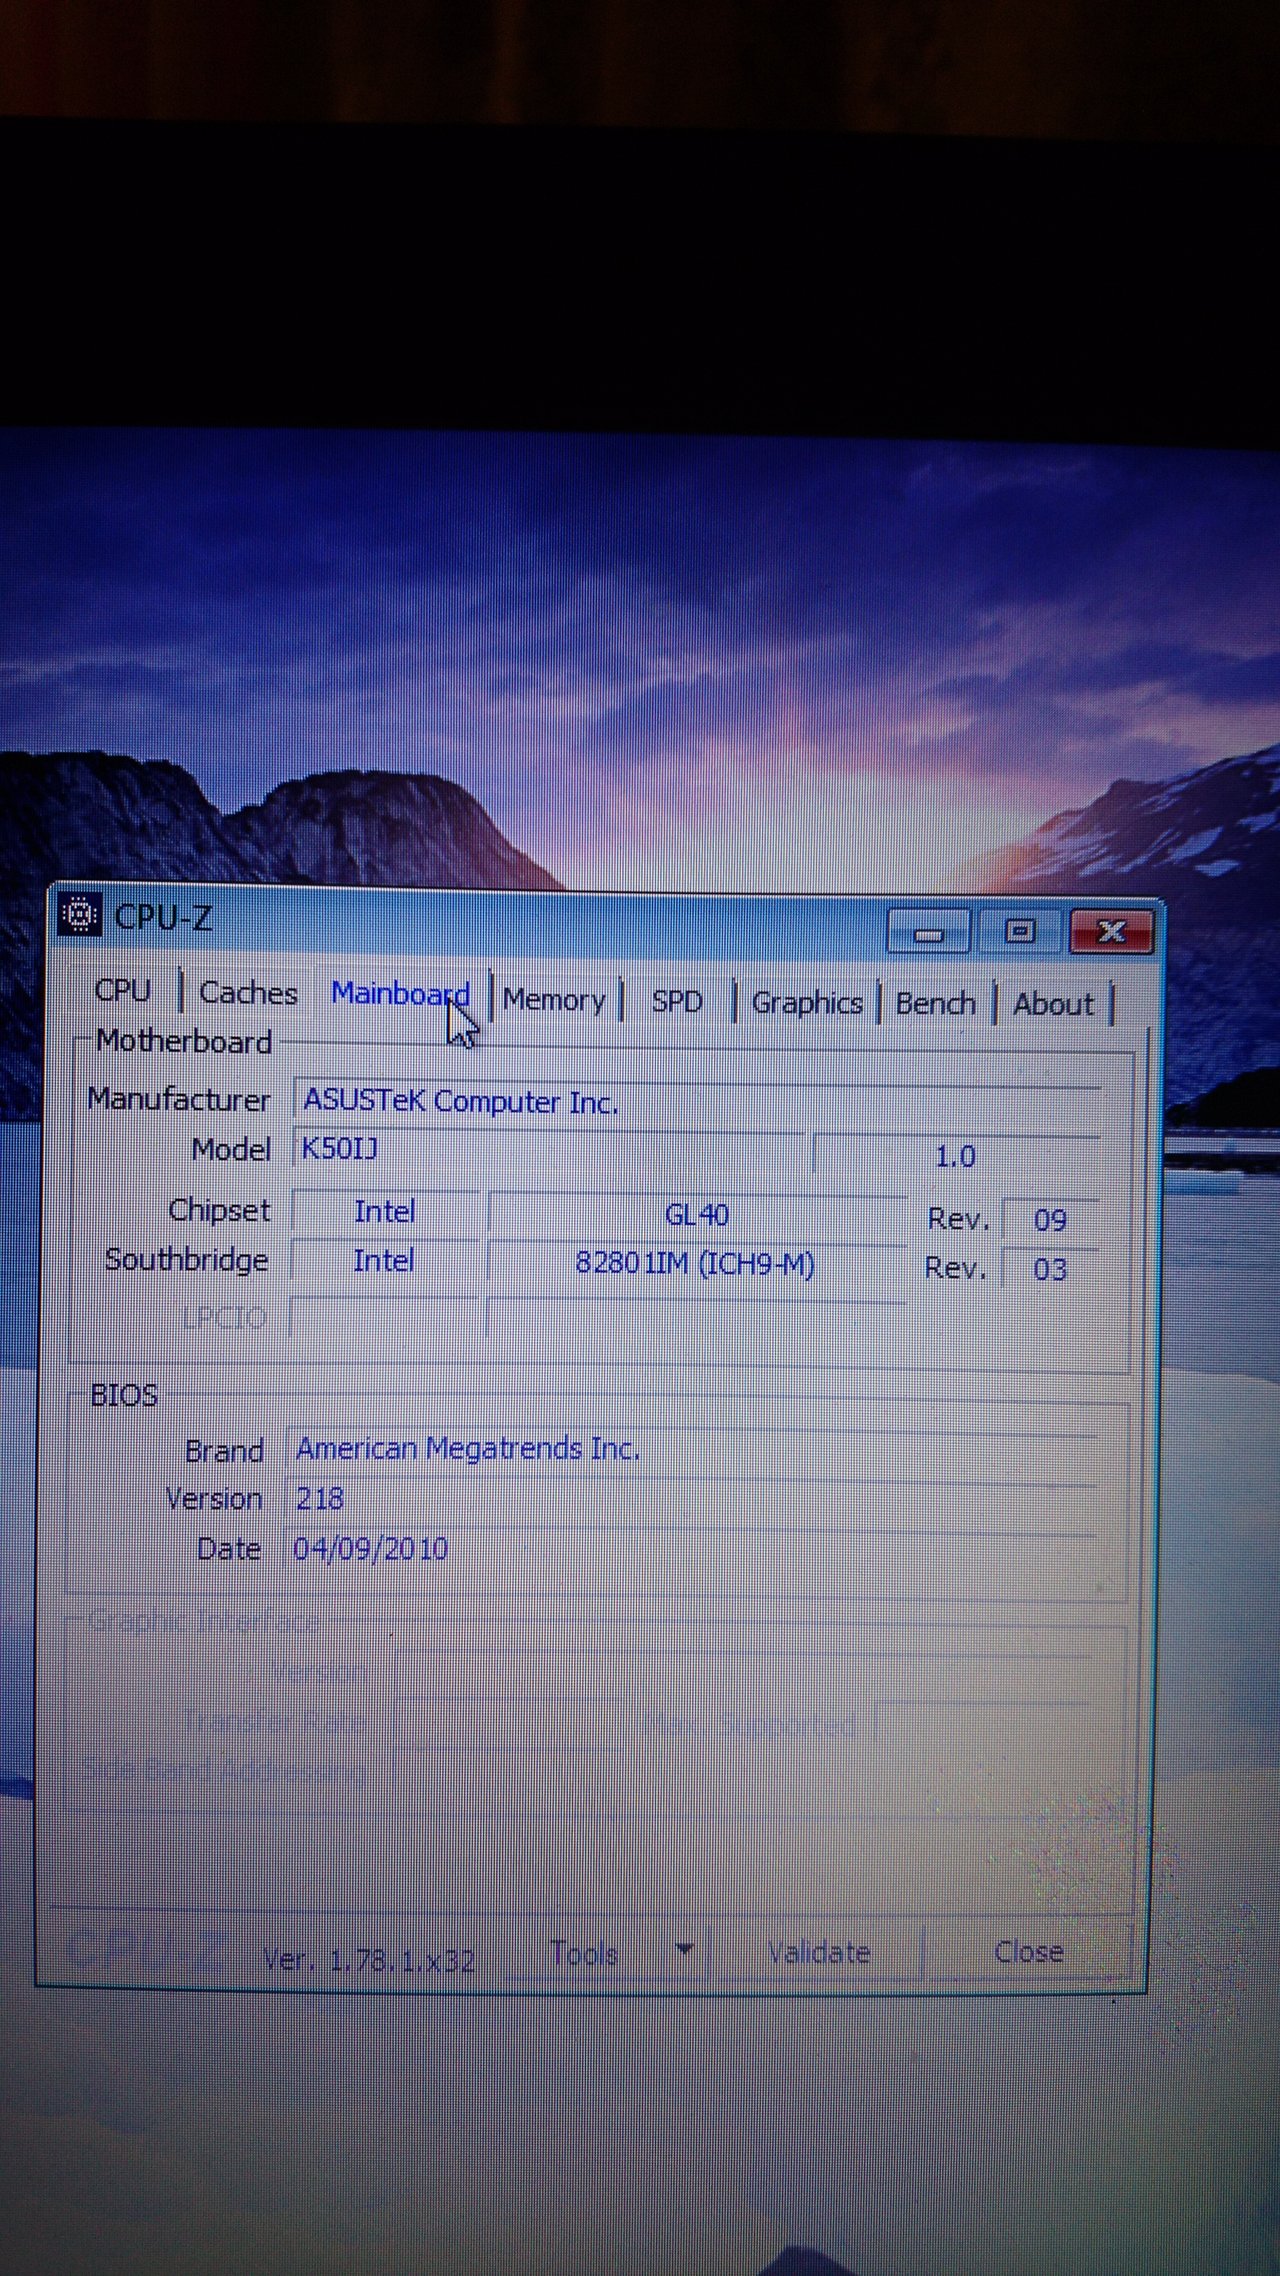Click the model revision 1.0 field
Viewport: 1280px width, 2276px height.
[956, 1156]
